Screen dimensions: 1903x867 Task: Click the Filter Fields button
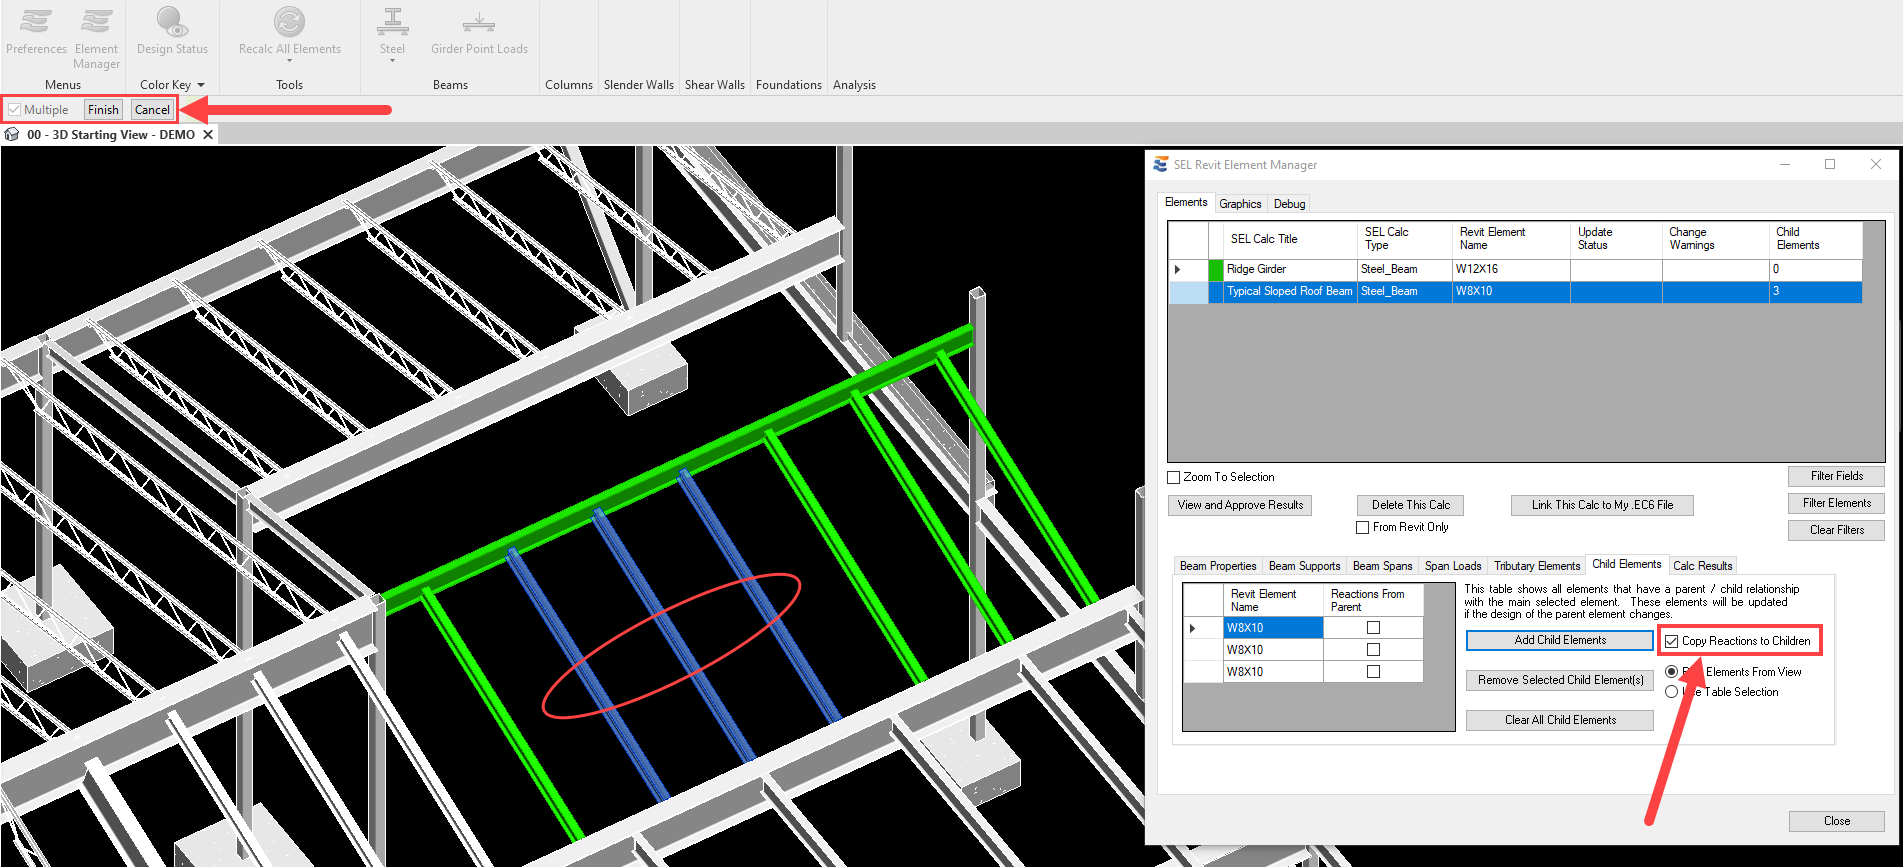pyautogui.click(x=1836, y=476)
